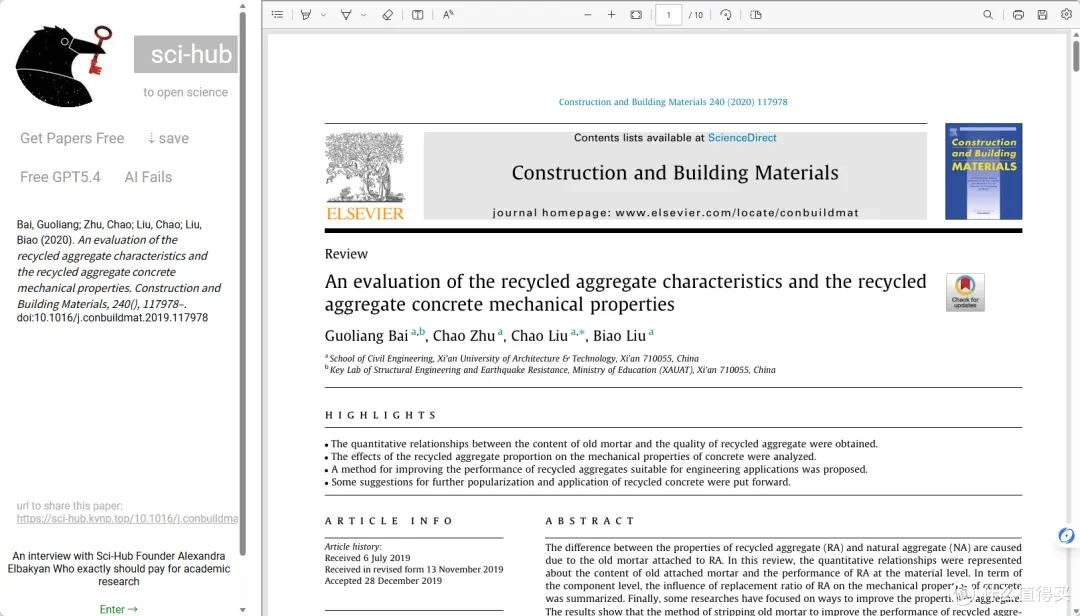This screenshot has height=616, width=1080.
Task: Click the Sci-Hub raven logo
Action: 63,66
